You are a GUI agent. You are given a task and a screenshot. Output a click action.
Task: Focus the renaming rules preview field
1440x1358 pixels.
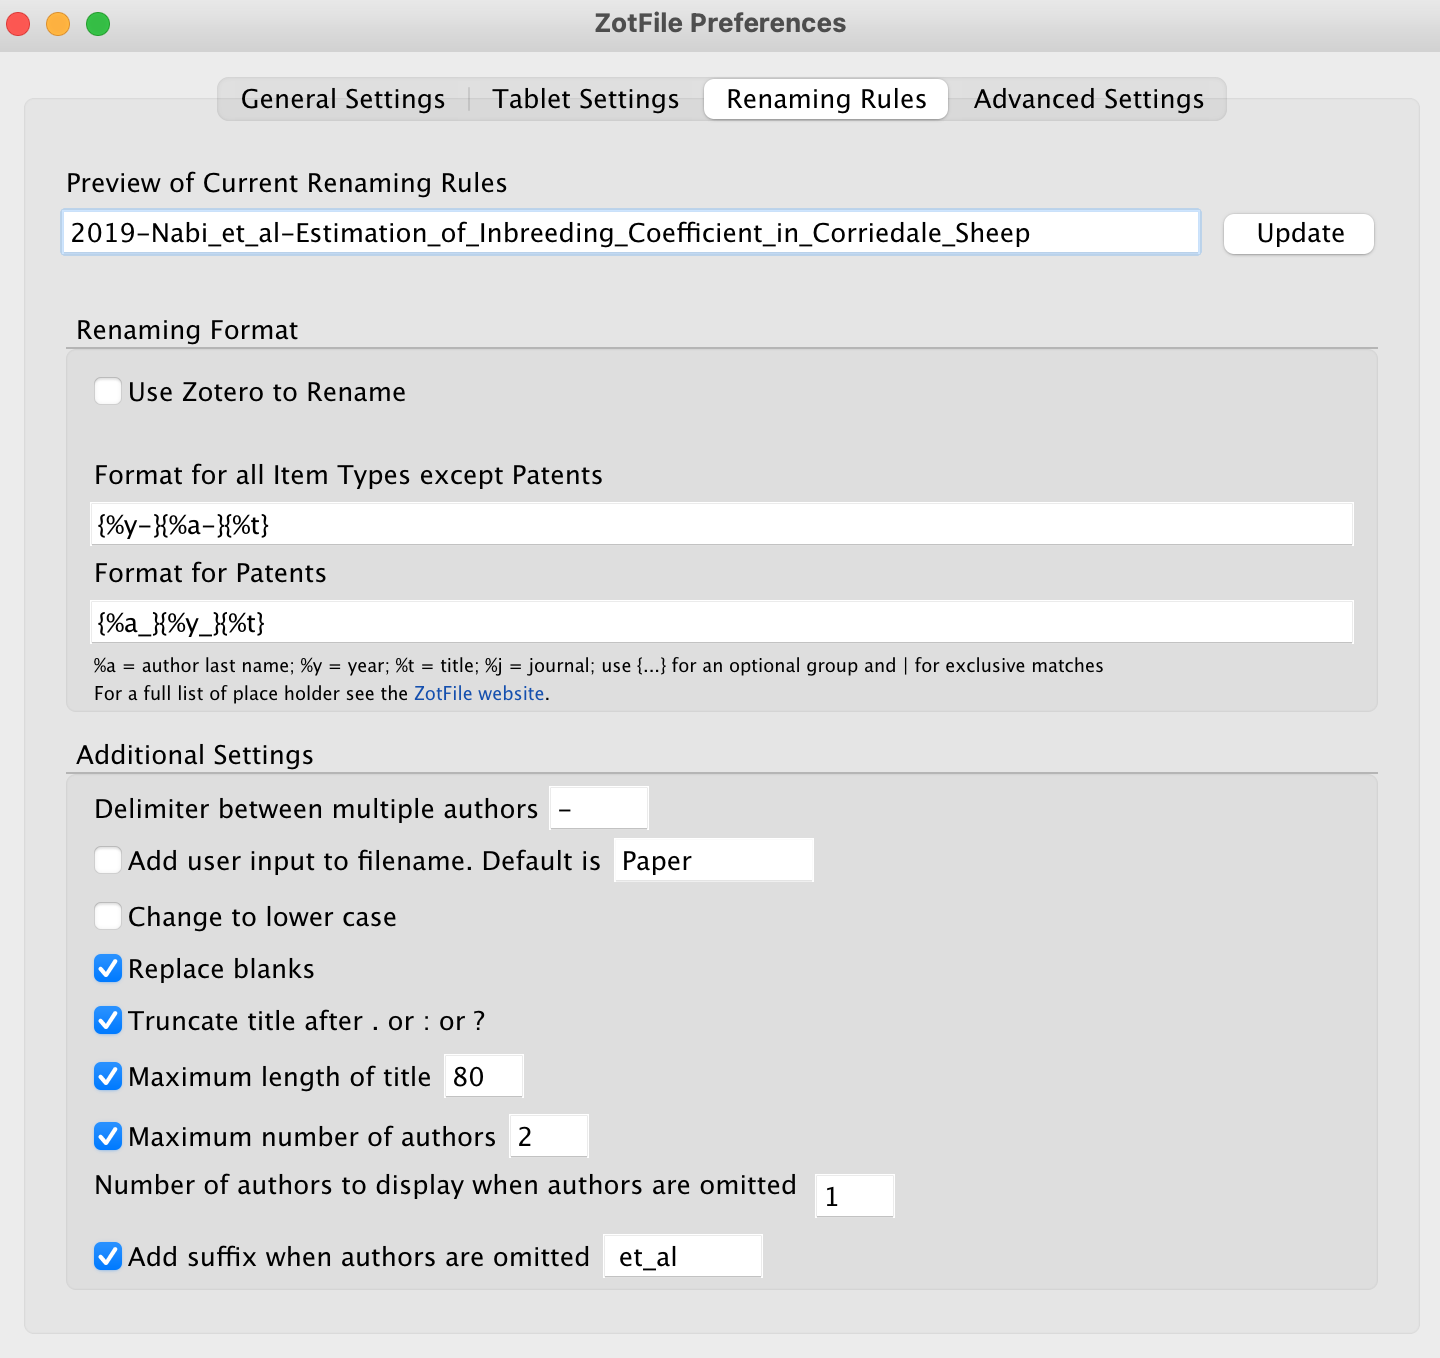click(x=631, y=233)
